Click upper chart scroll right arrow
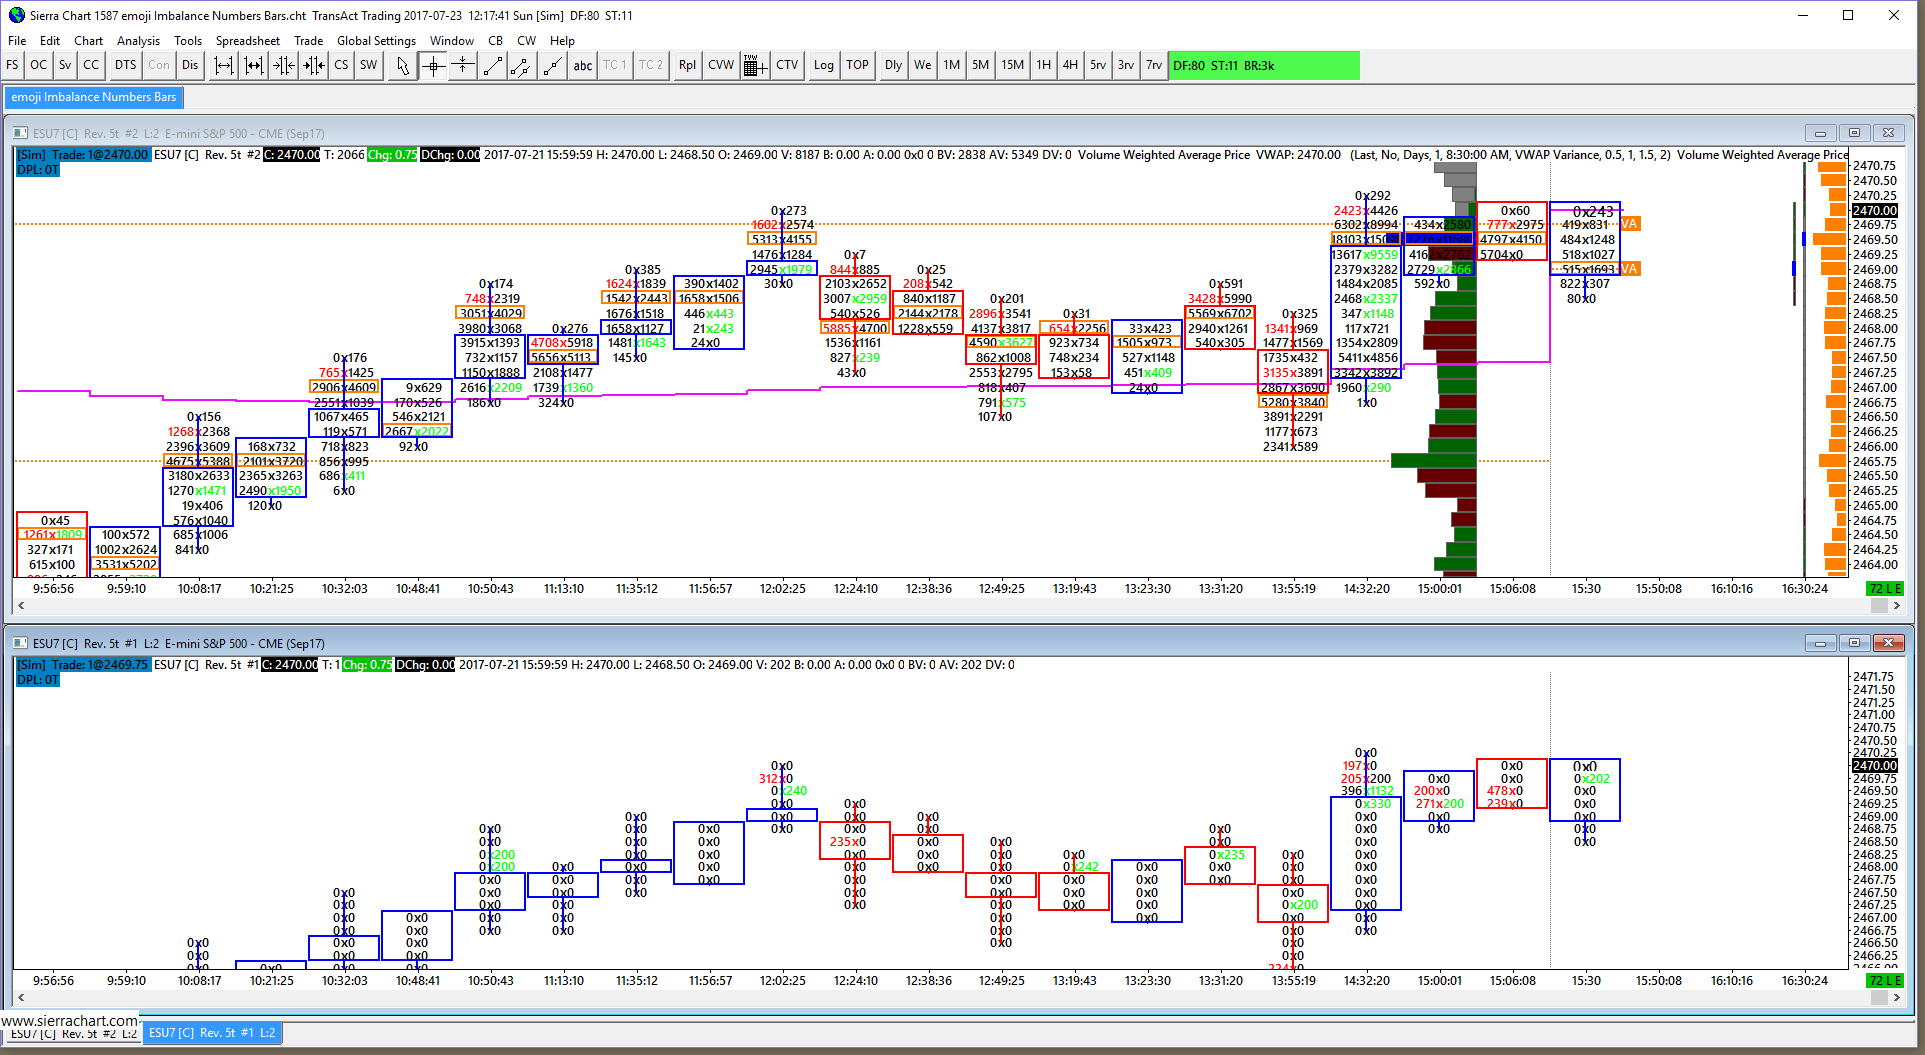This screenshot has width=1925, height=1055. [1896, 606]
